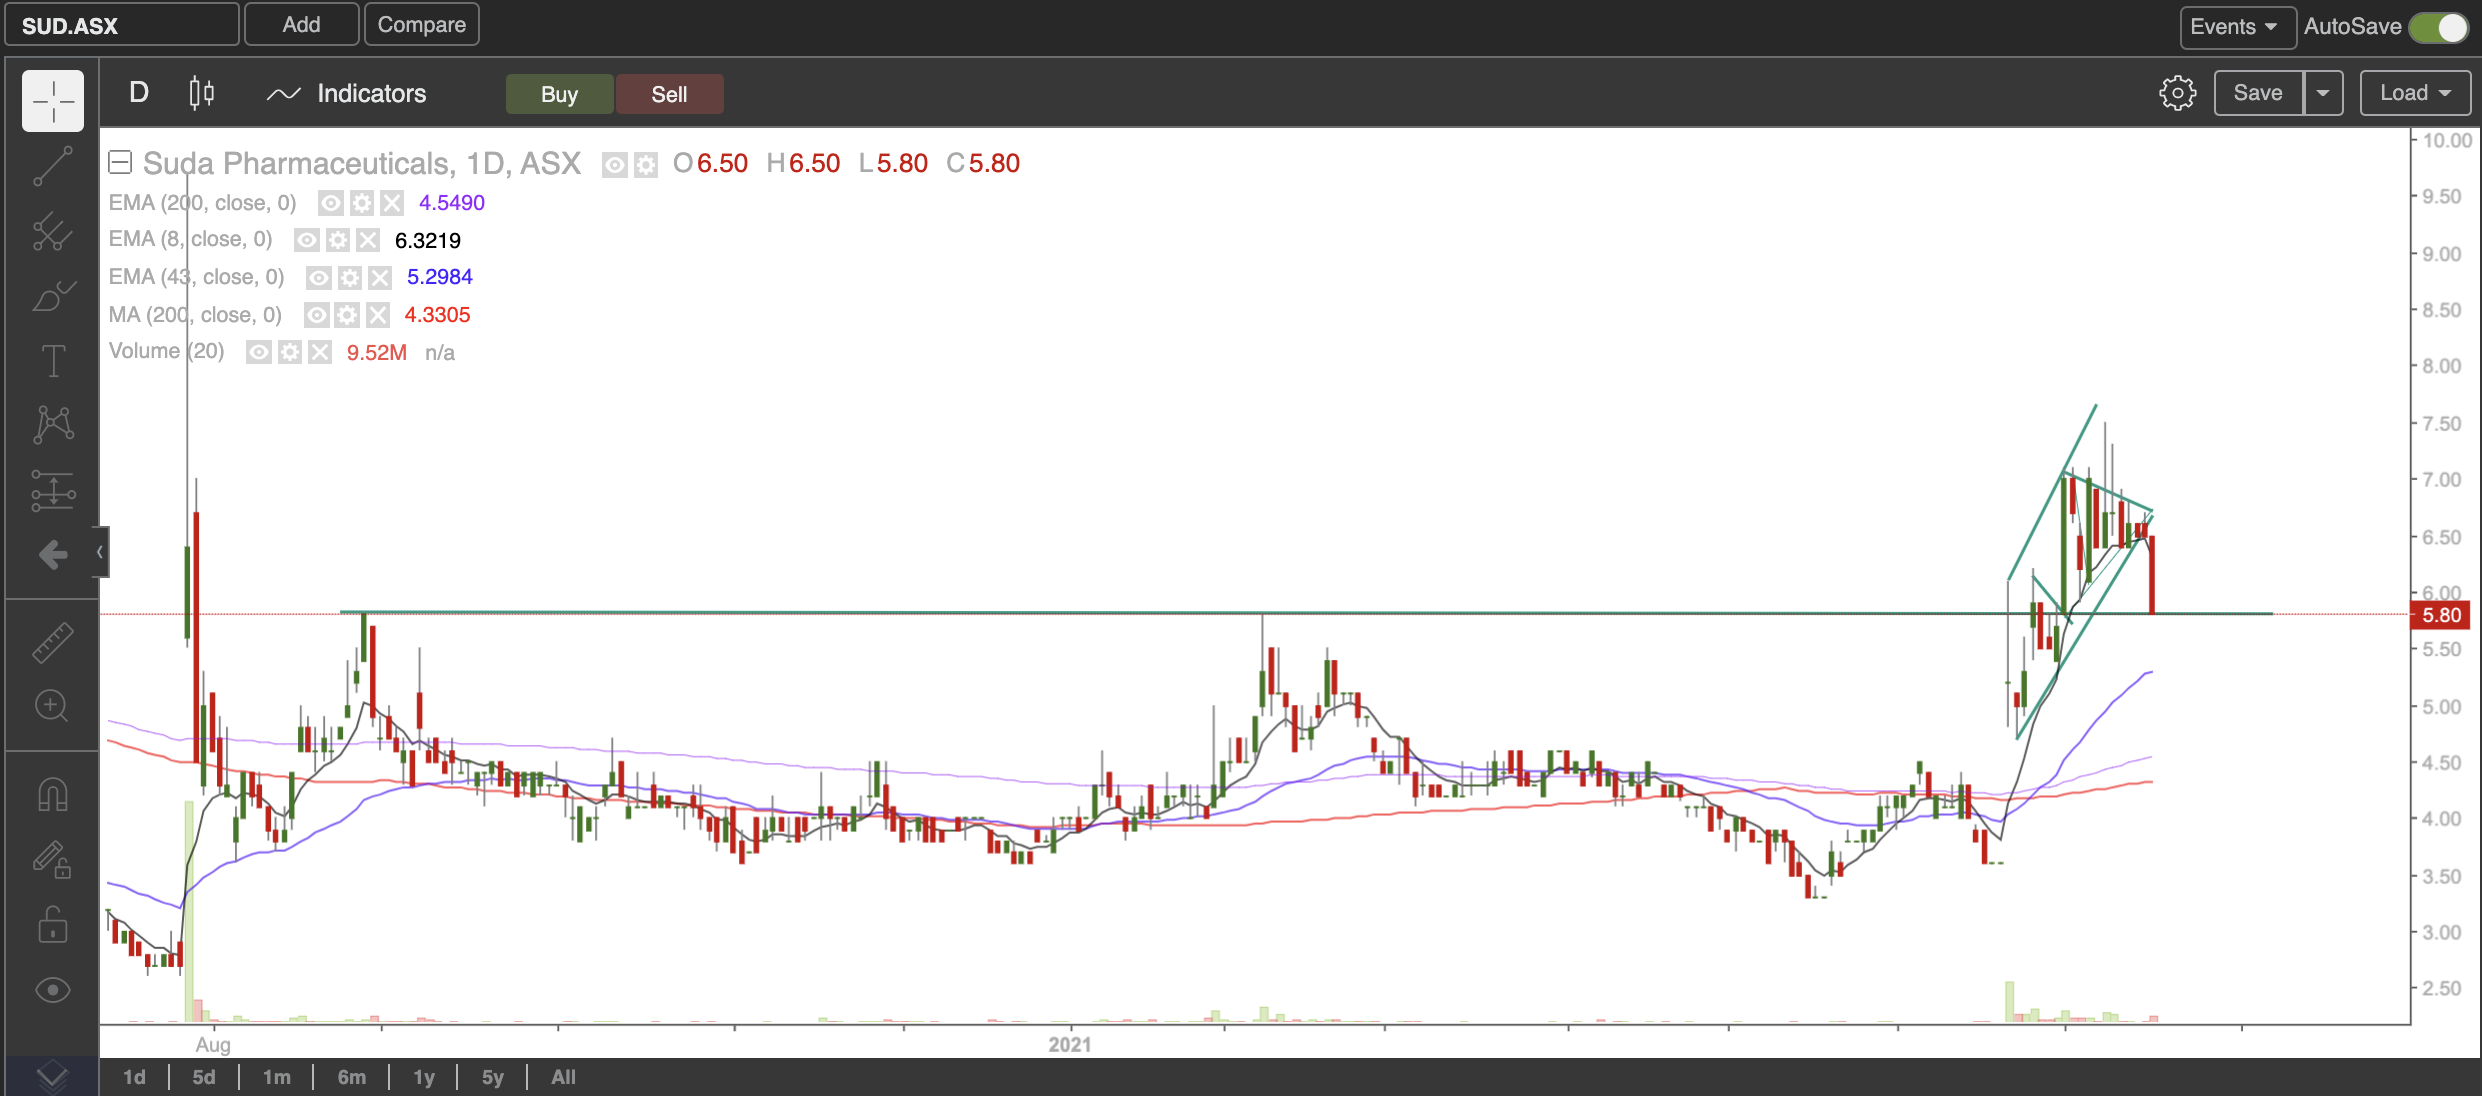The height and width of the screenshot is (1096, 2482).
Task: Select the brush drawing tool
Action: [x=53, y=296]
